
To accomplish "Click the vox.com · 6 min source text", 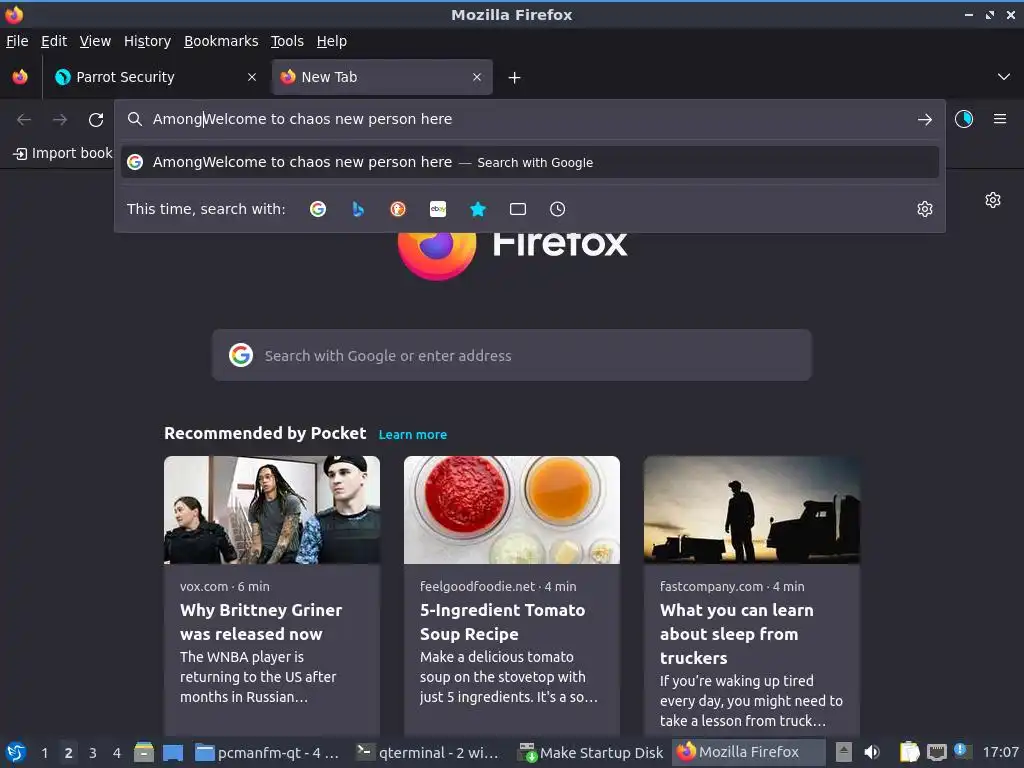I will [225, 586].
